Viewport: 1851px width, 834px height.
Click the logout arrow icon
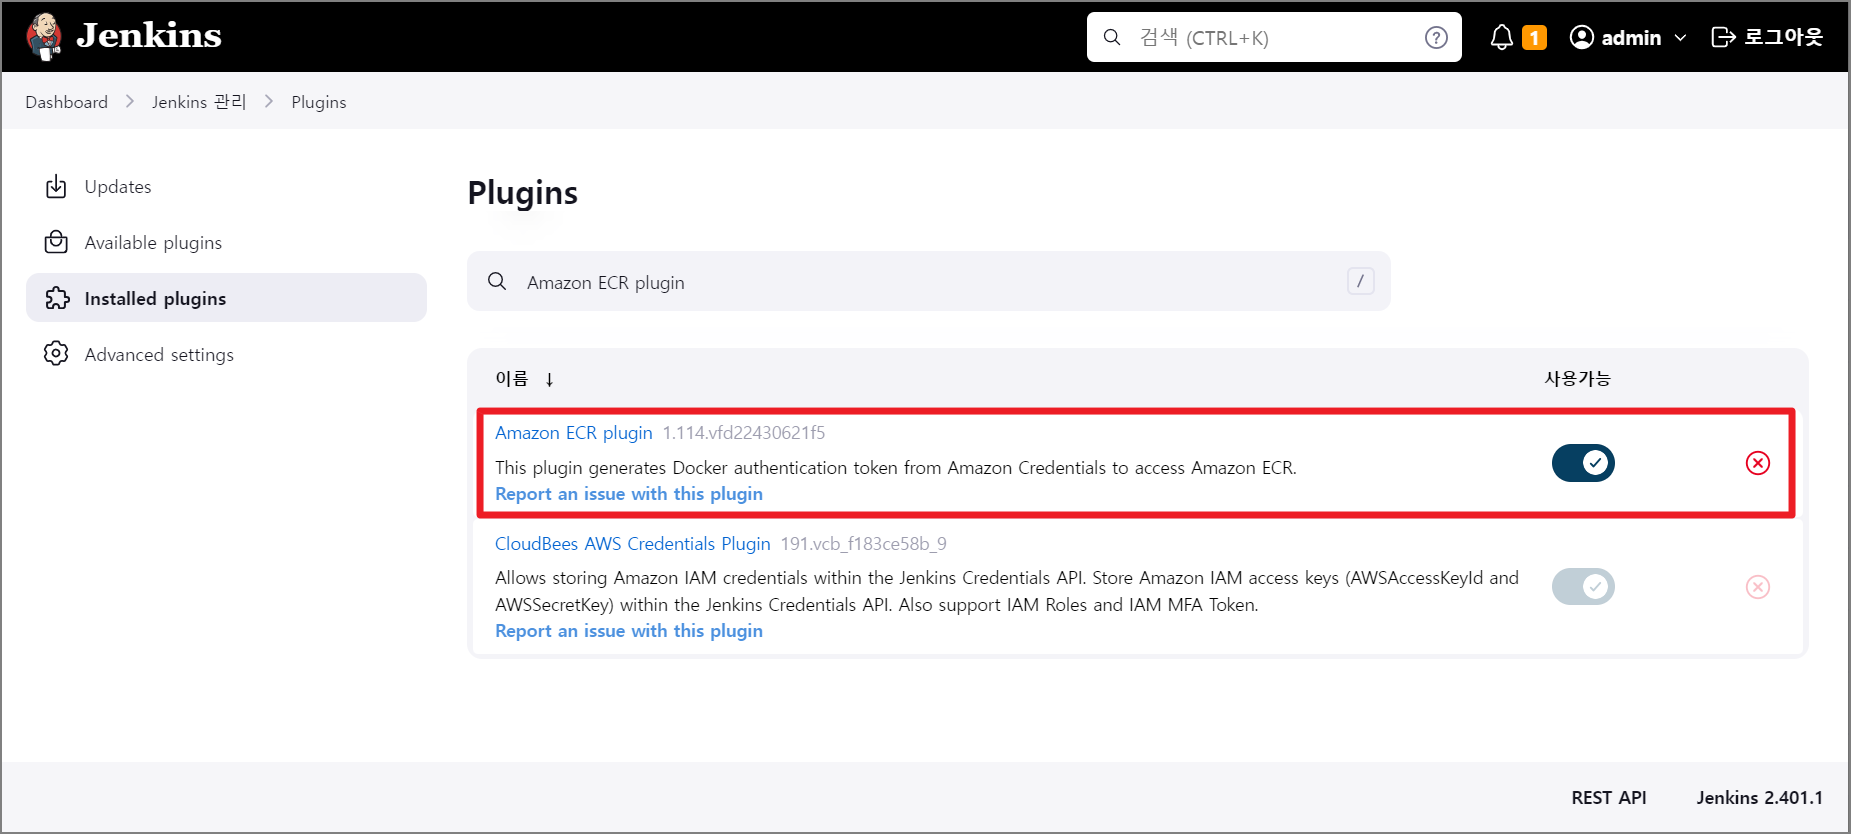[x=1723, y=37]
